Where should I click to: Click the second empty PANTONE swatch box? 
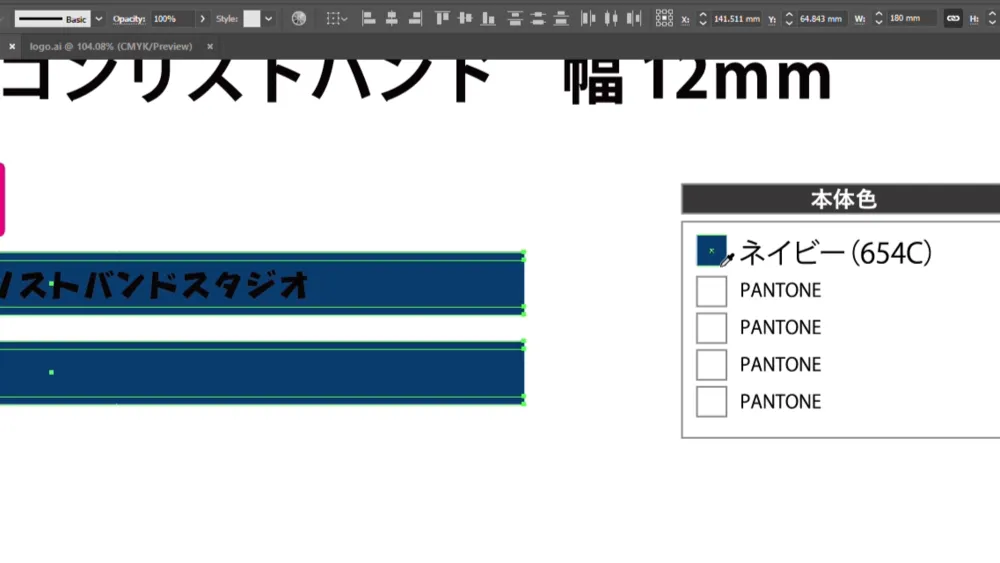tap(711, 328)
